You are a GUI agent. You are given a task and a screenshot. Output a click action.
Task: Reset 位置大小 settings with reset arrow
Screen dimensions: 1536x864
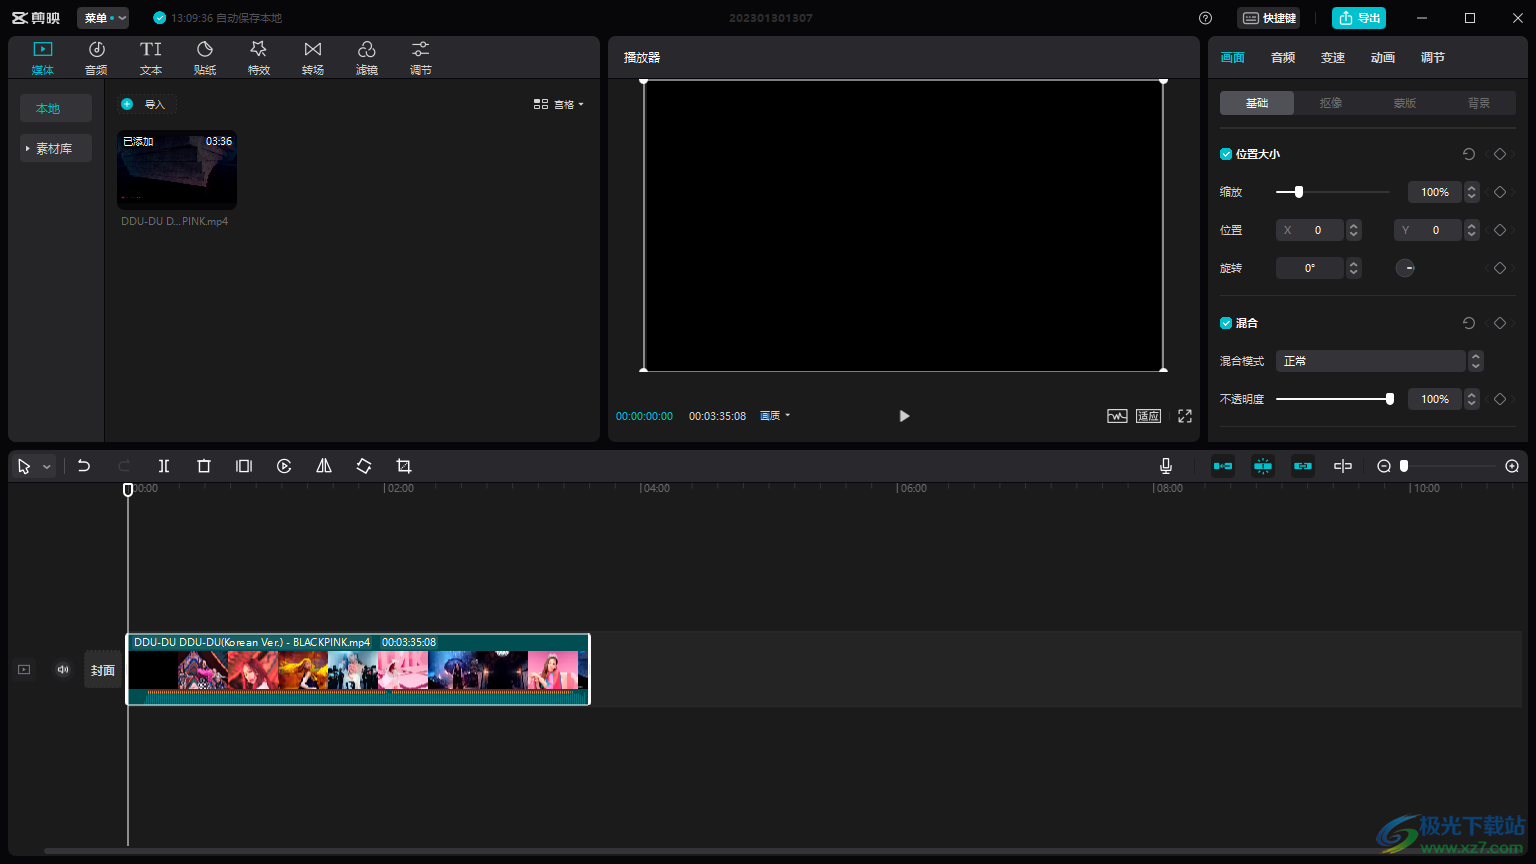click(x=1469, y=154)
